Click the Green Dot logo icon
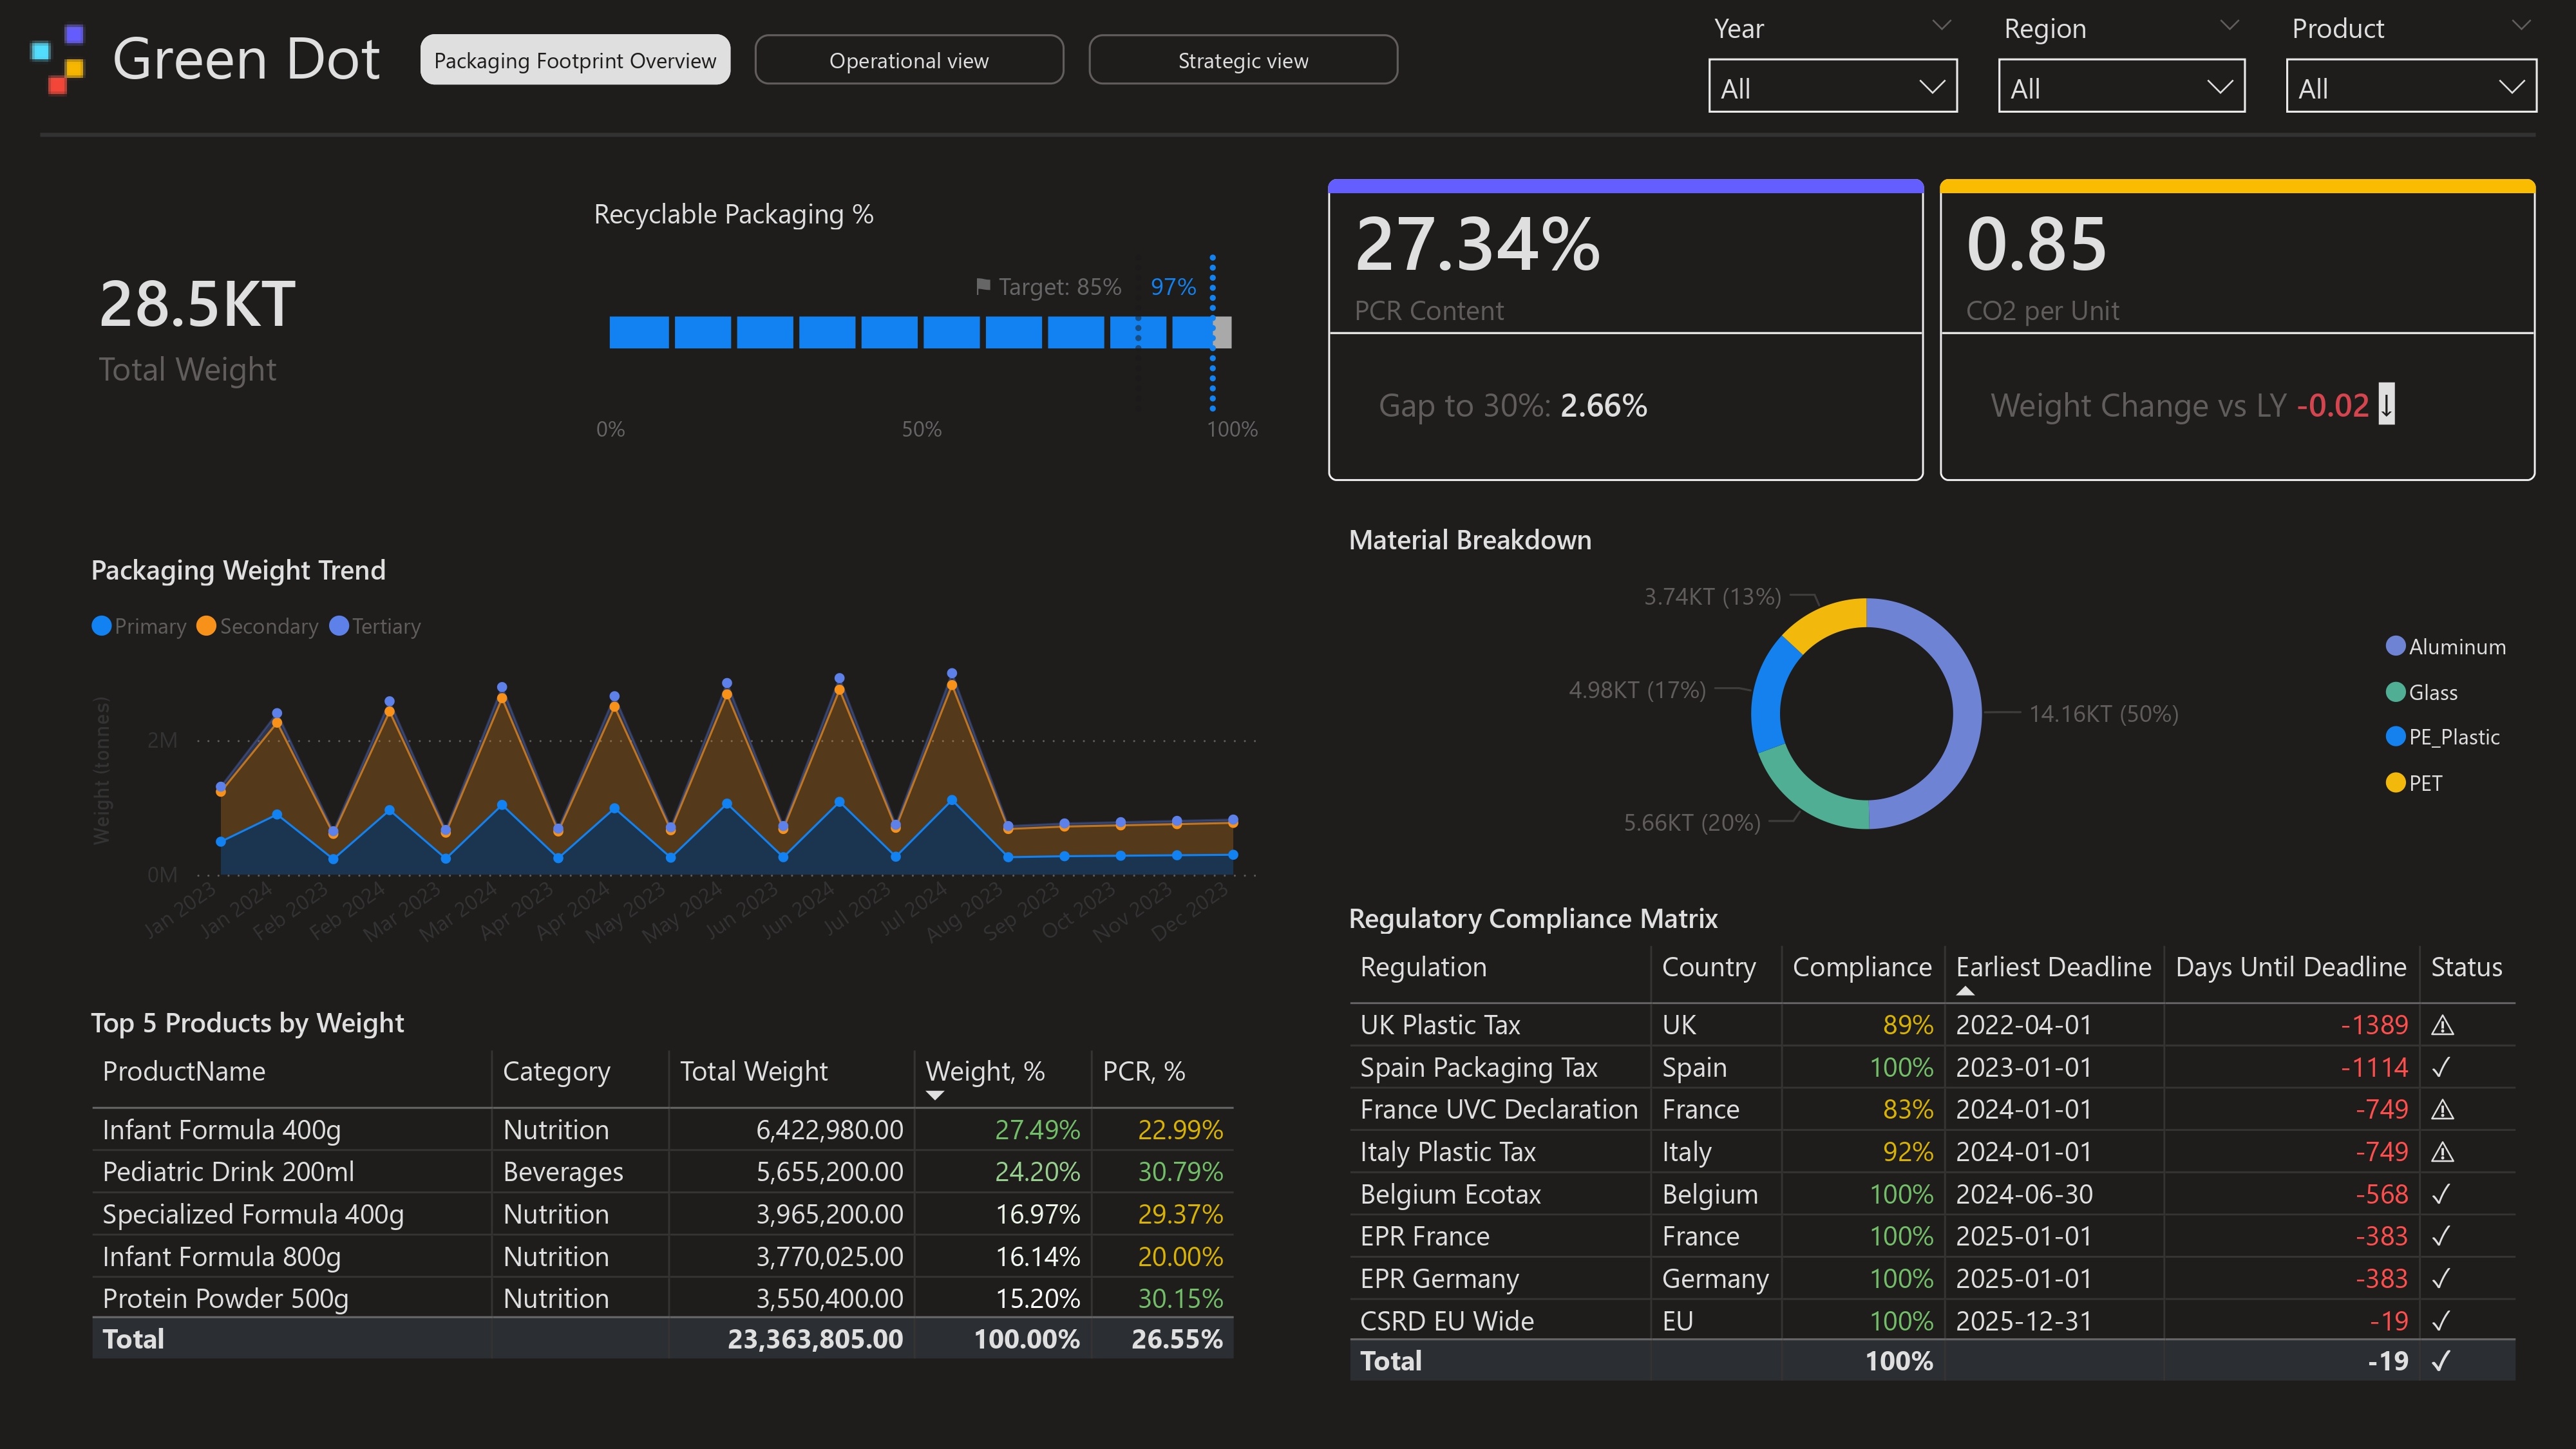Screen dimensions: 2576x1449 (x=58, y=59)
